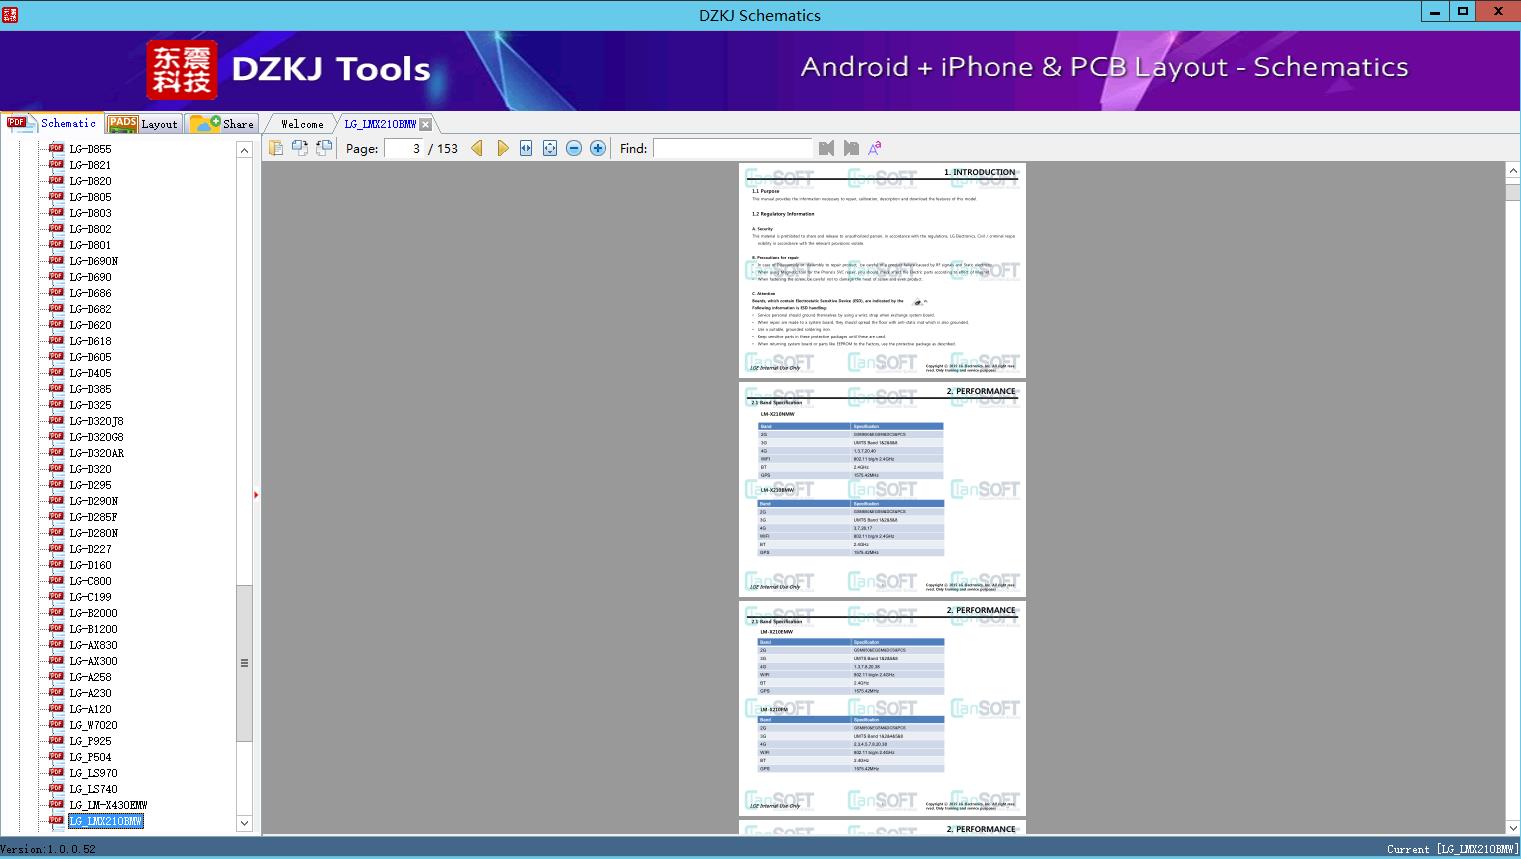Select LG-D320G8 entry
Screen dimensions: 1521x859
click(96, 437)
